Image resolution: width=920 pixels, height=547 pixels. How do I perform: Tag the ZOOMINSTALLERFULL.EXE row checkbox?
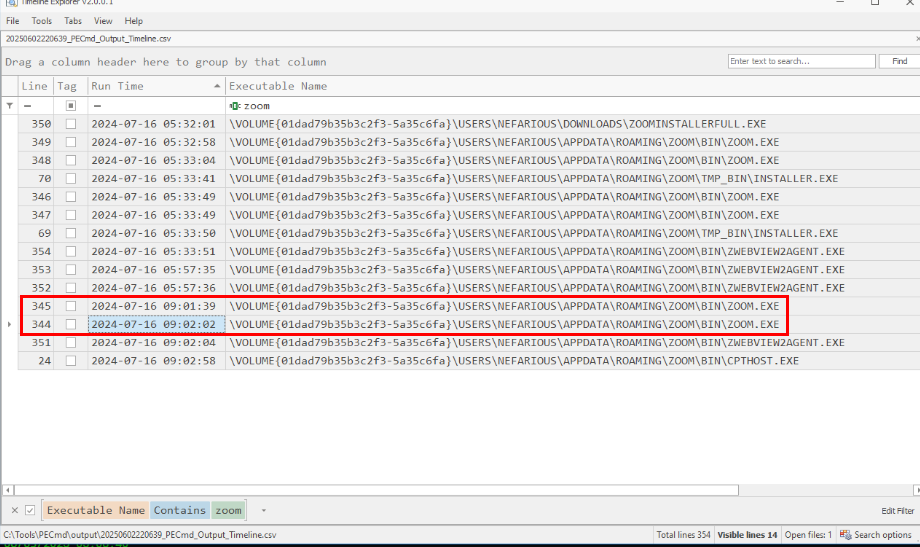(70, 124)
